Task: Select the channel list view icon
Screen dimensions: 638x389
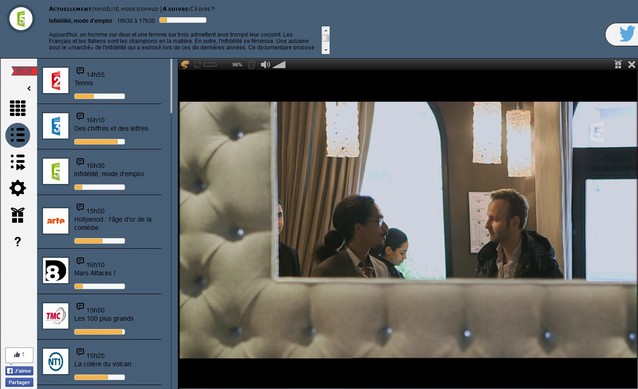Action: pos(18,135)
